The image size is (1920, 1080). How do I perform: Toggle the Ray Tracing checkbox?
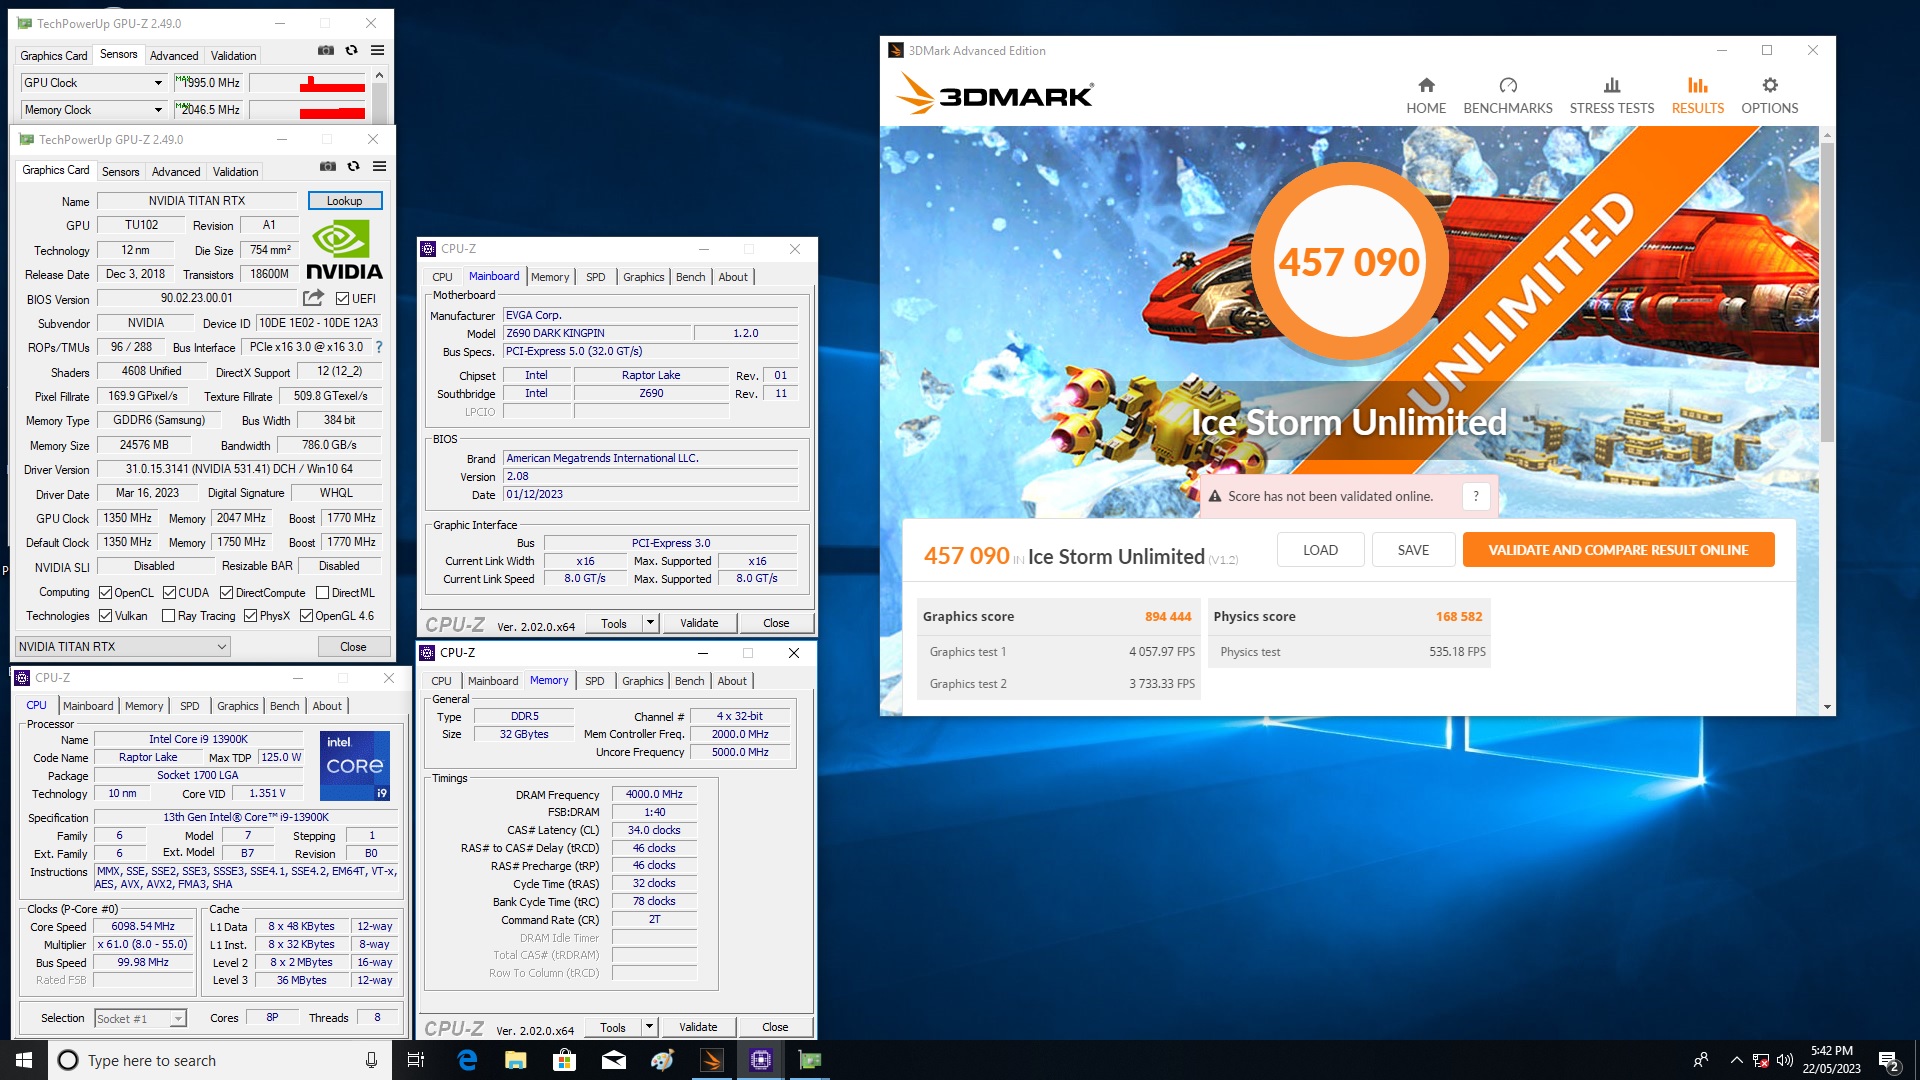pyautogui.click(x=168, y=616)
